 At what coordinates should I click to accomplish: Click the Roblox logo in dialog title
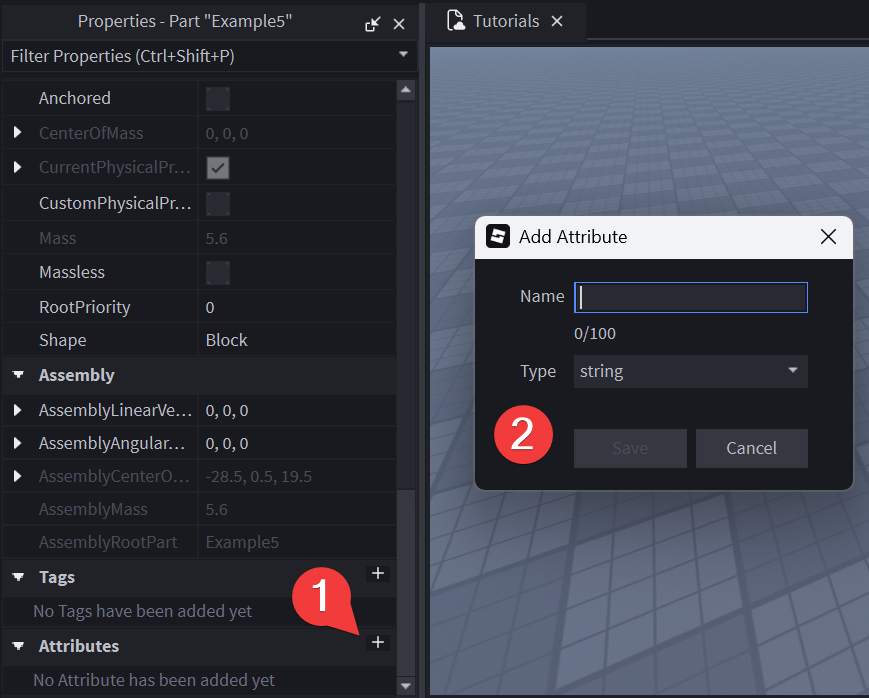(497, 237)
